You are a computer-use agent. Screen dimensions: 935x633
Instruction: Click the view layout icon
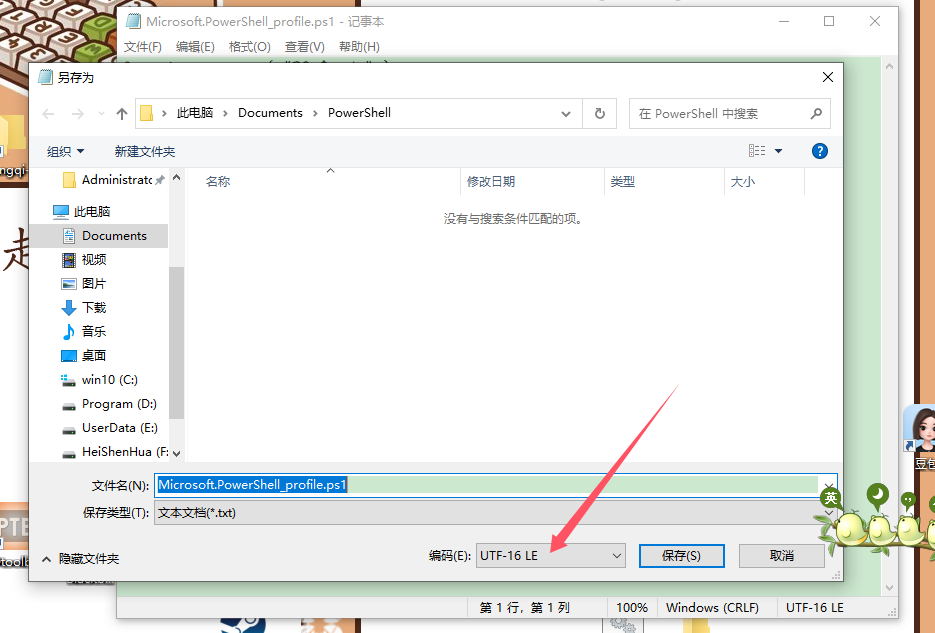click(x=757, y=151)
